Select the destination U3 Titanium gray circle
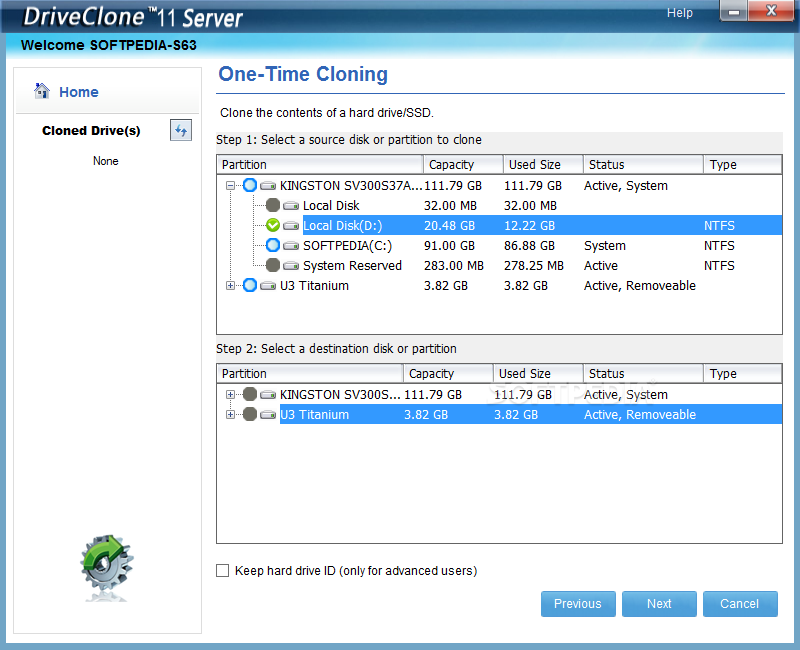The height and width of the screenshot is (650, 800). click(x=250, y=414)
